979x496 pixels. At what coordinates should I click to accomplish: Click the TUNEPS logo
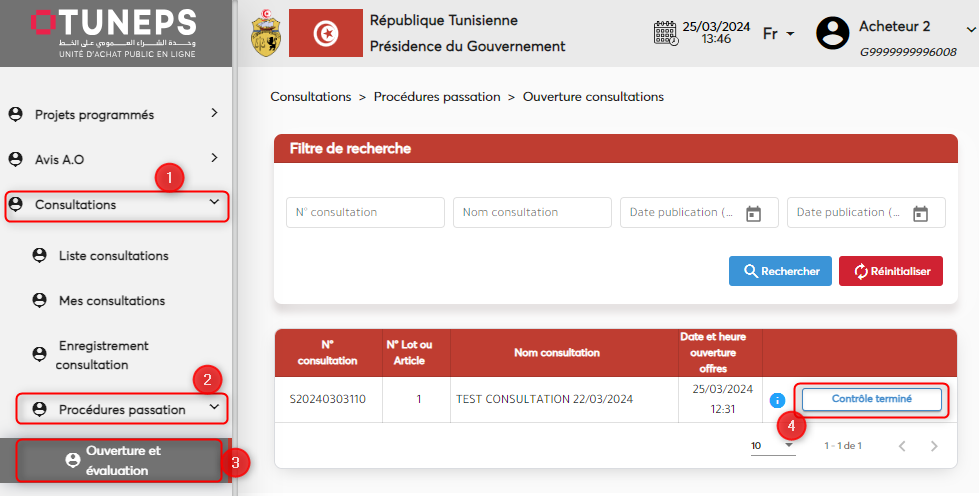[x=113, y=33]
